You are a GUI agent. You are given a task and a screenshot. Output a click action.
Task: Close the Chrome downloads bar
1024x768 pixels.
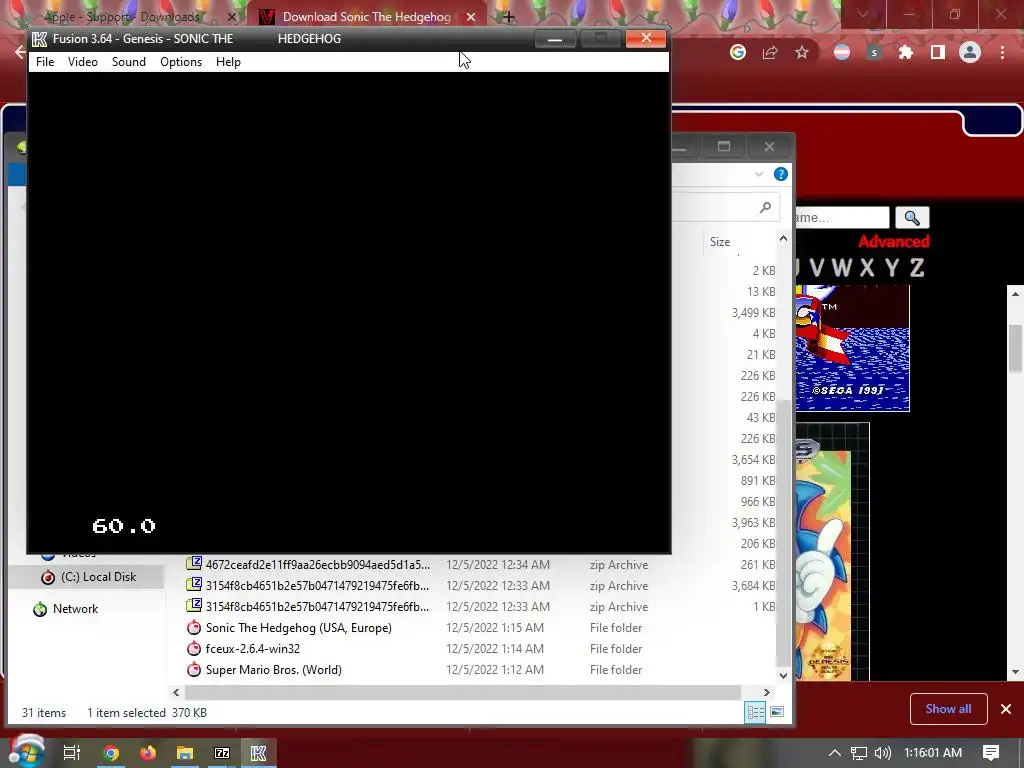point(1006,709)
